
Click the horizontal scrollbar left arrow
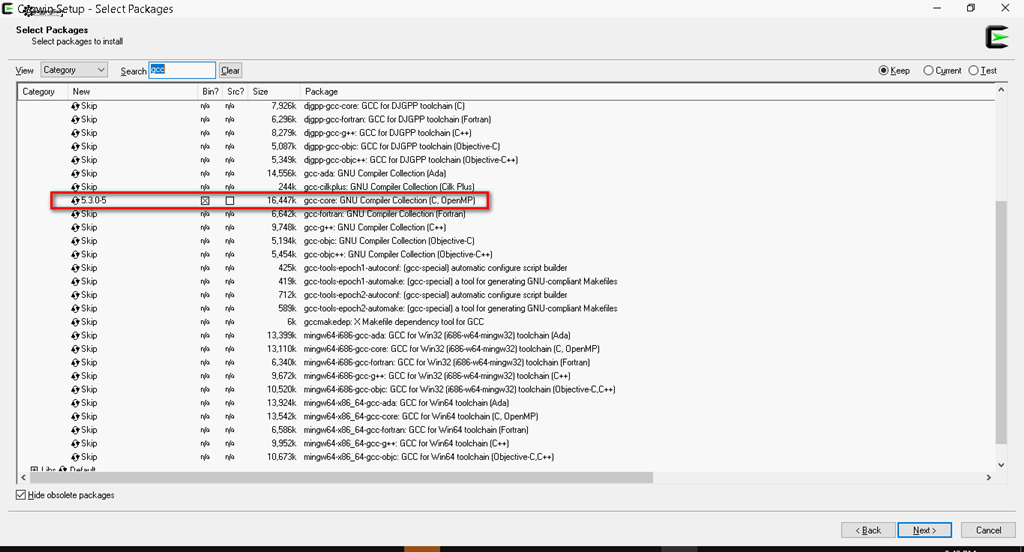coord(24,478)
